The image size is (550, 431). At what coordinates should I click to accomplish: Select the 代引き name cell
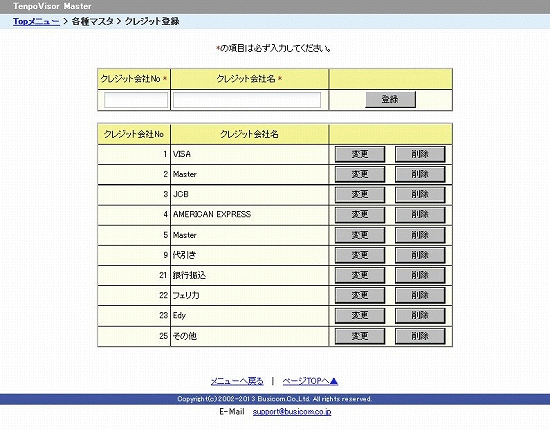[x=249, y=255]
